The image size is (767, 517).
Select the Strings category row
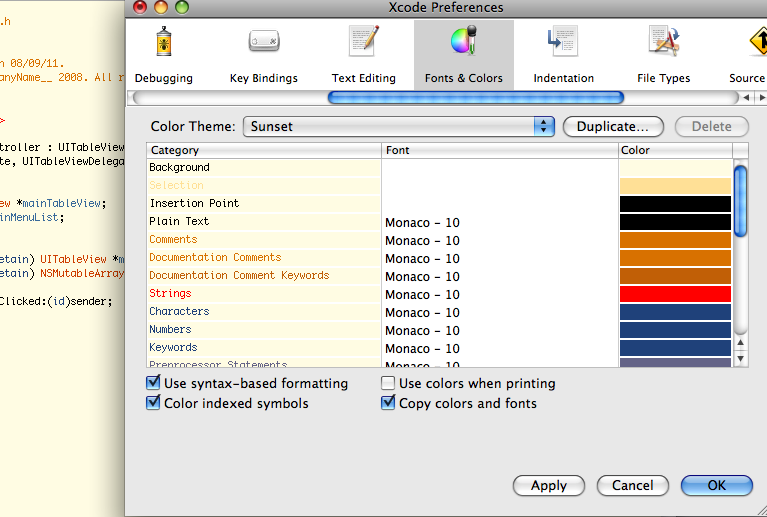tap(264, 294)
